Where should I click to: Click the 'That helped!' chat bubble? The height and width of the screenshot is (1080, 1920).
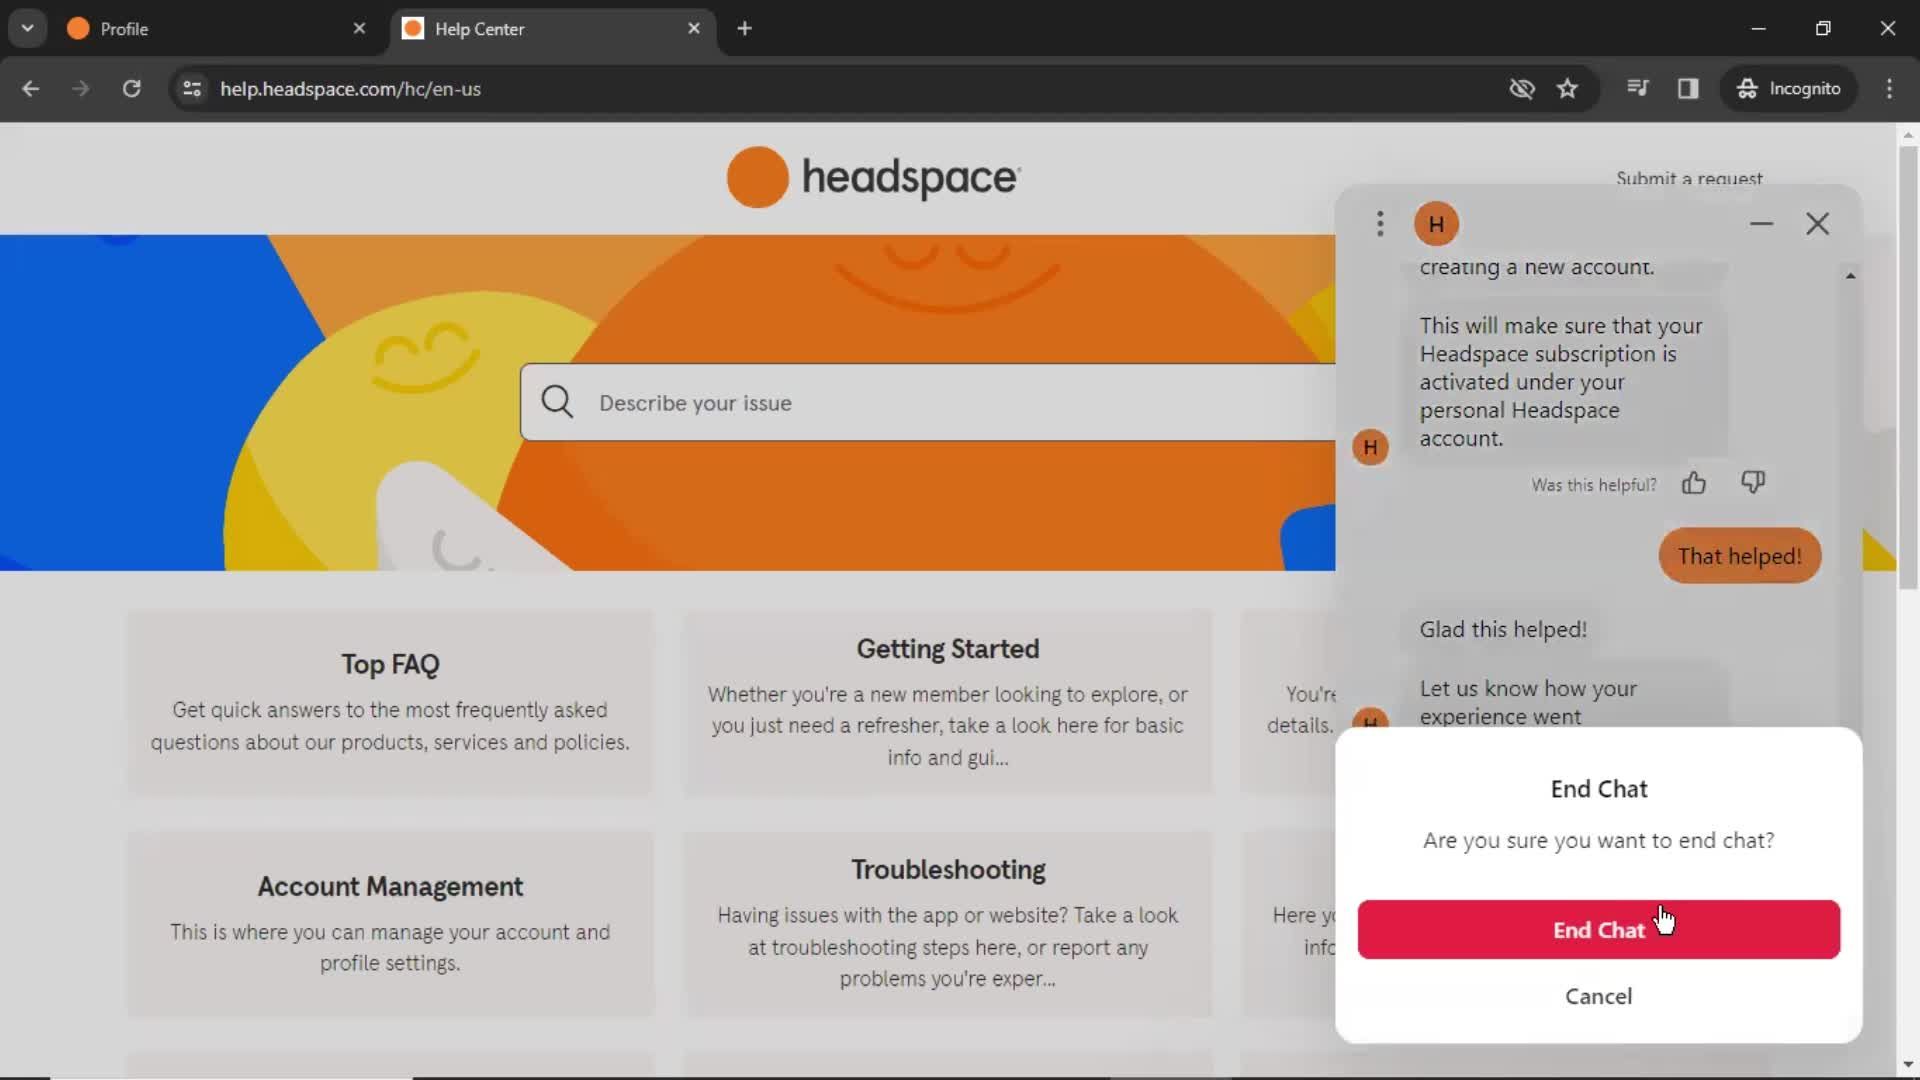coord(1740,556)
